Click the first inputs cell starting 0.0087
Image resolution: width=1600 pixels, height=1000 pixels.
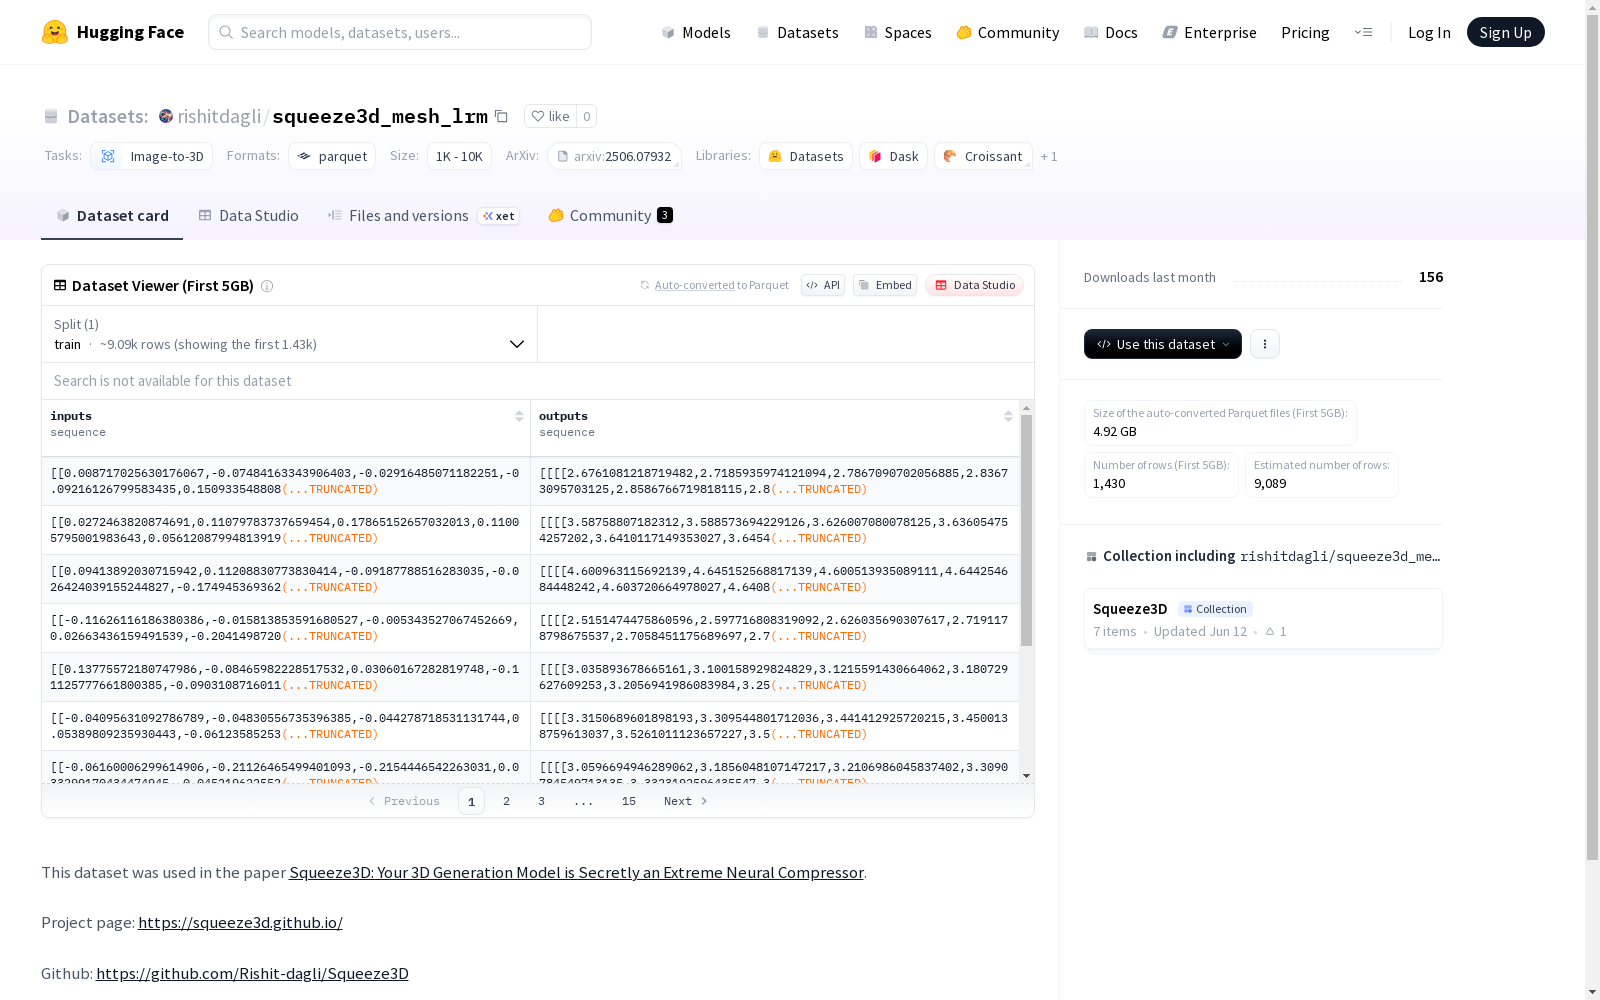(286, 481)
